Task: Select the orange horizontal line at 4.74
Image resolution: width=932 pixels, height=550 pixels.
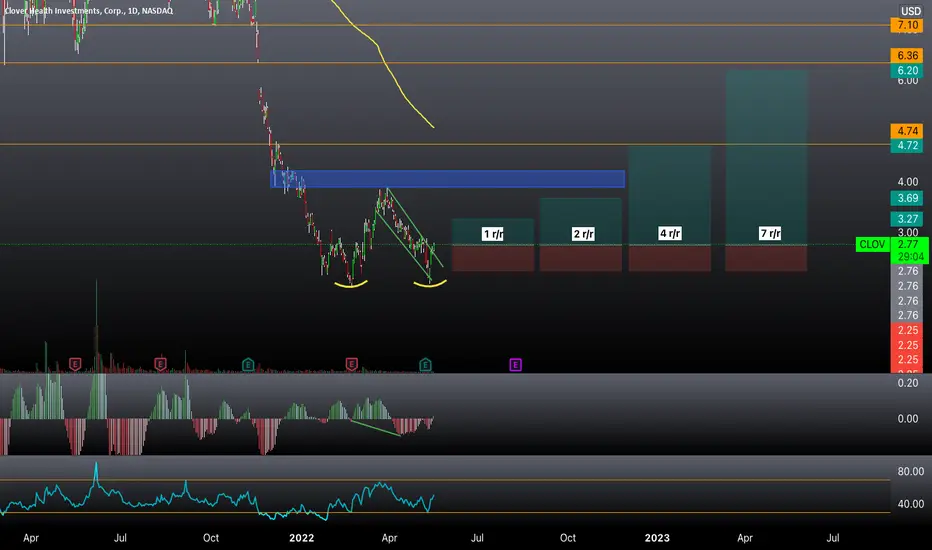Action: [x=445, y=144]
